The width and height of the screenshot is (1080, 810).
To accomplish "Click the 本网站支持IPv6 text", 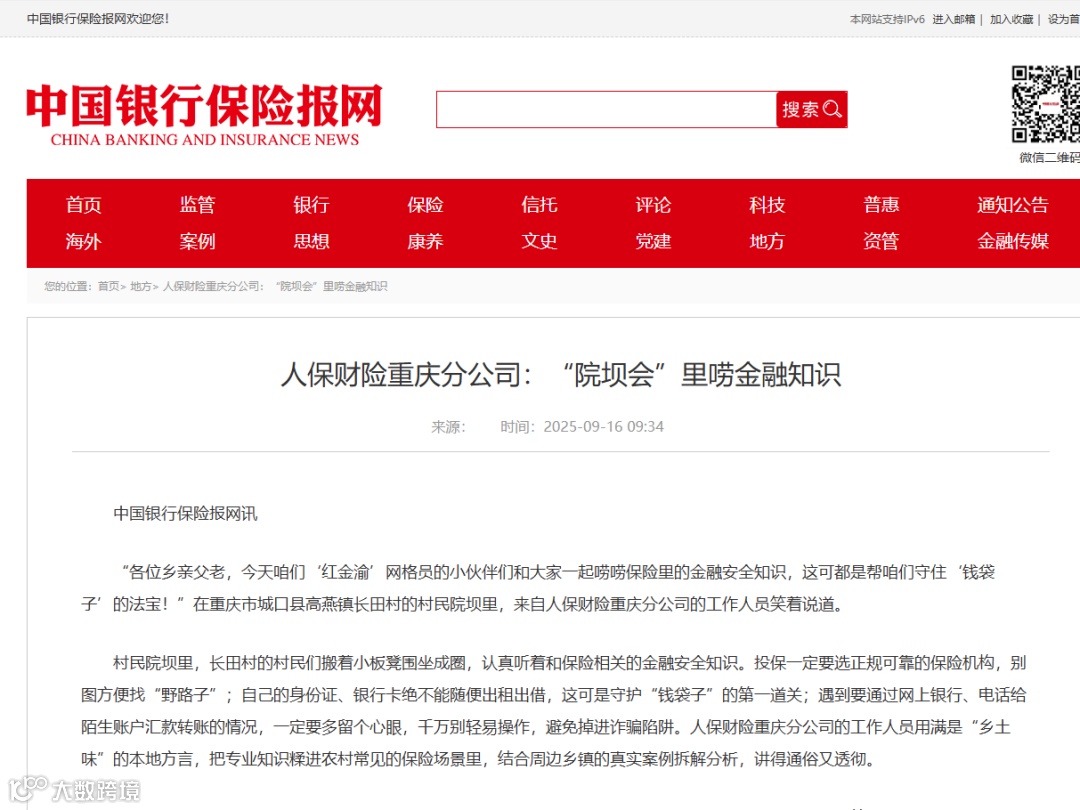I will pos(887,19).
